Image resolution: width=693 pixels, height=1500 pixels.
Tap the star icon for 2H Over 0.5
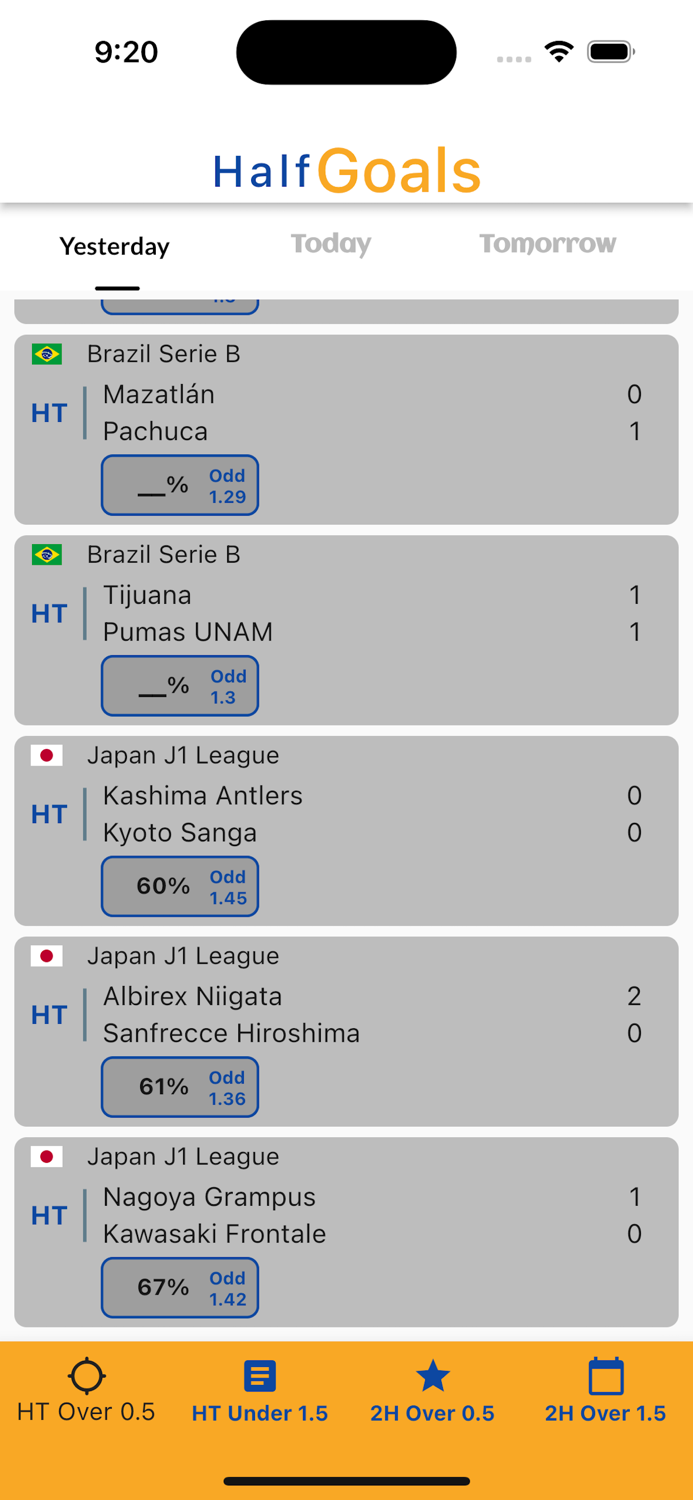click(432, 1376)
